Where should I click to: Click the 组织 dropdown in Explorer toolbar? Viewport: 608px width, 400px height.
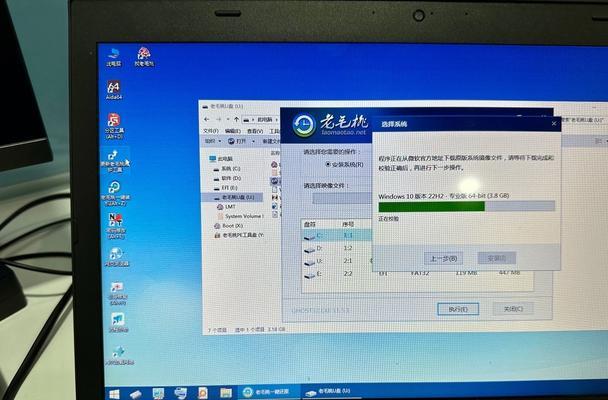click(x=212, y=141)
